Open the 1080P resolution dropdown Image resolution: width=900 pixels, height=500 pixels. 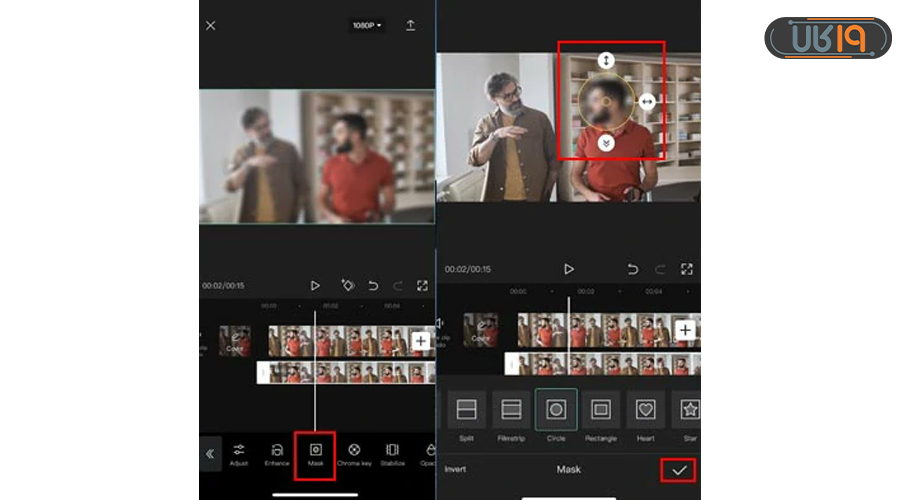point(367,25)
